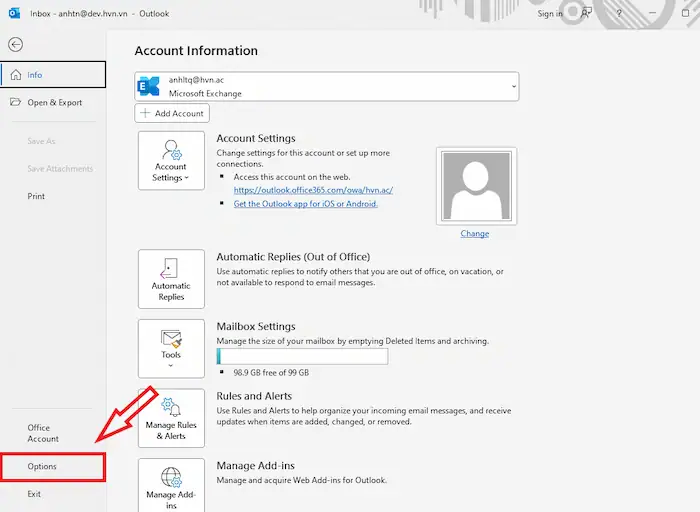Click the Change photo link
Screen dimensions: 700x512
click(x=475, y=233)
